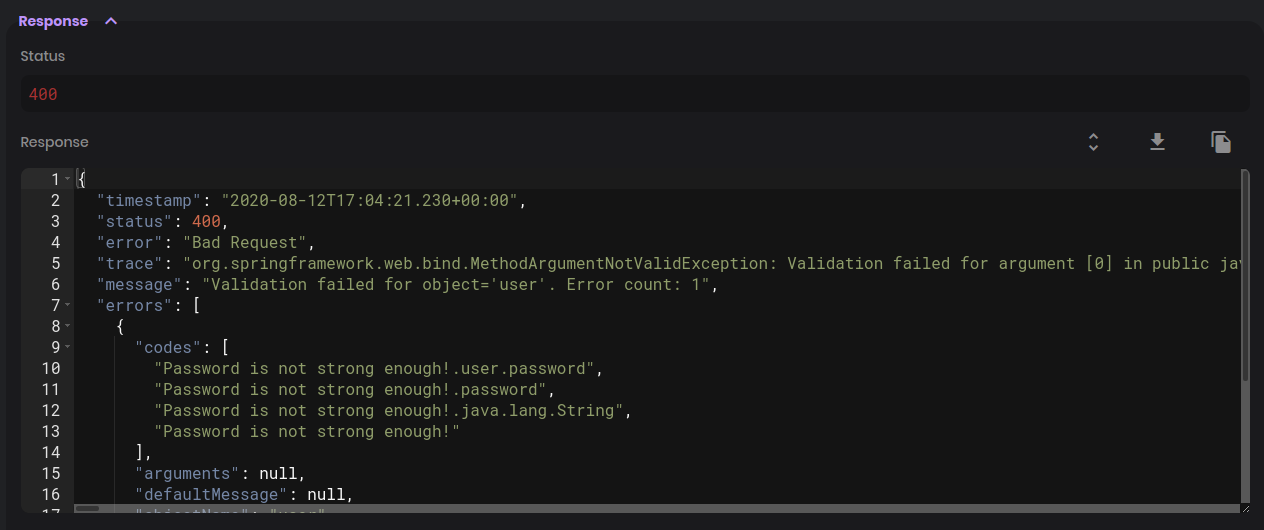Click the "Bad Request" error value
The image size is (1264, 530).
pyautogui.click(x=250, y=242)
